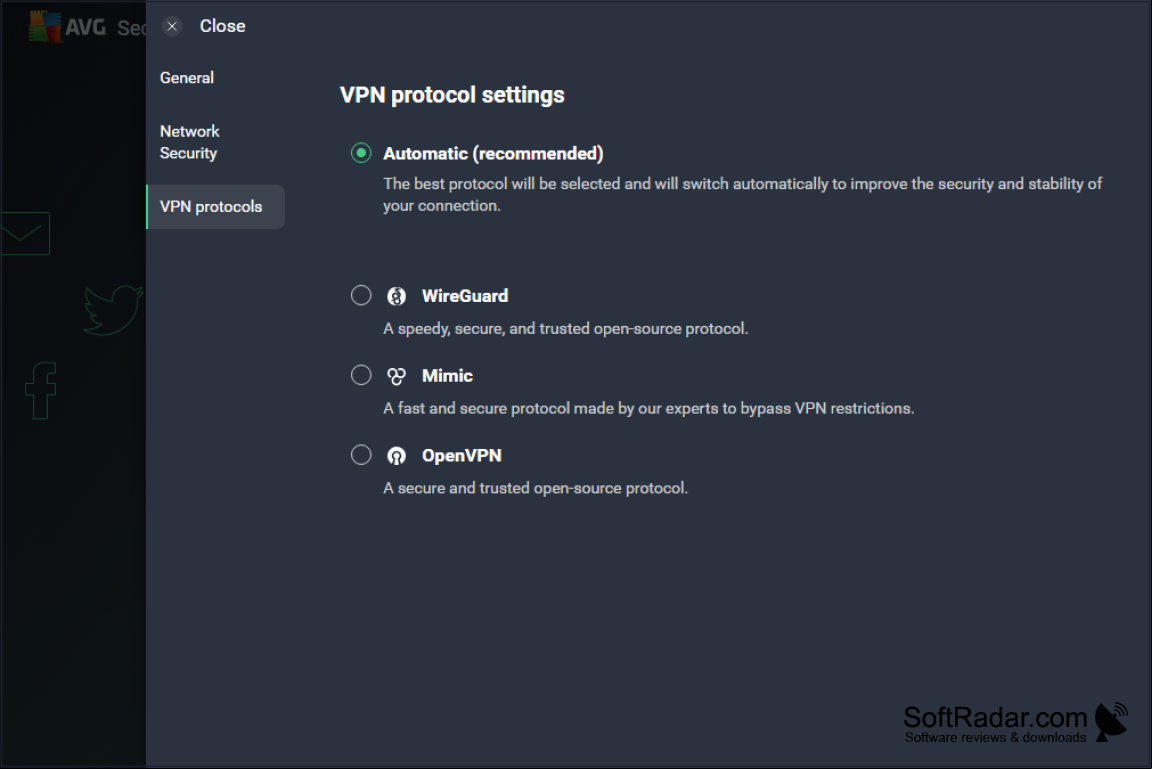Image resolution: width=1152 pixels, height=769 pixels.
Task: Open the General settings tab
Action: point(187,78)
